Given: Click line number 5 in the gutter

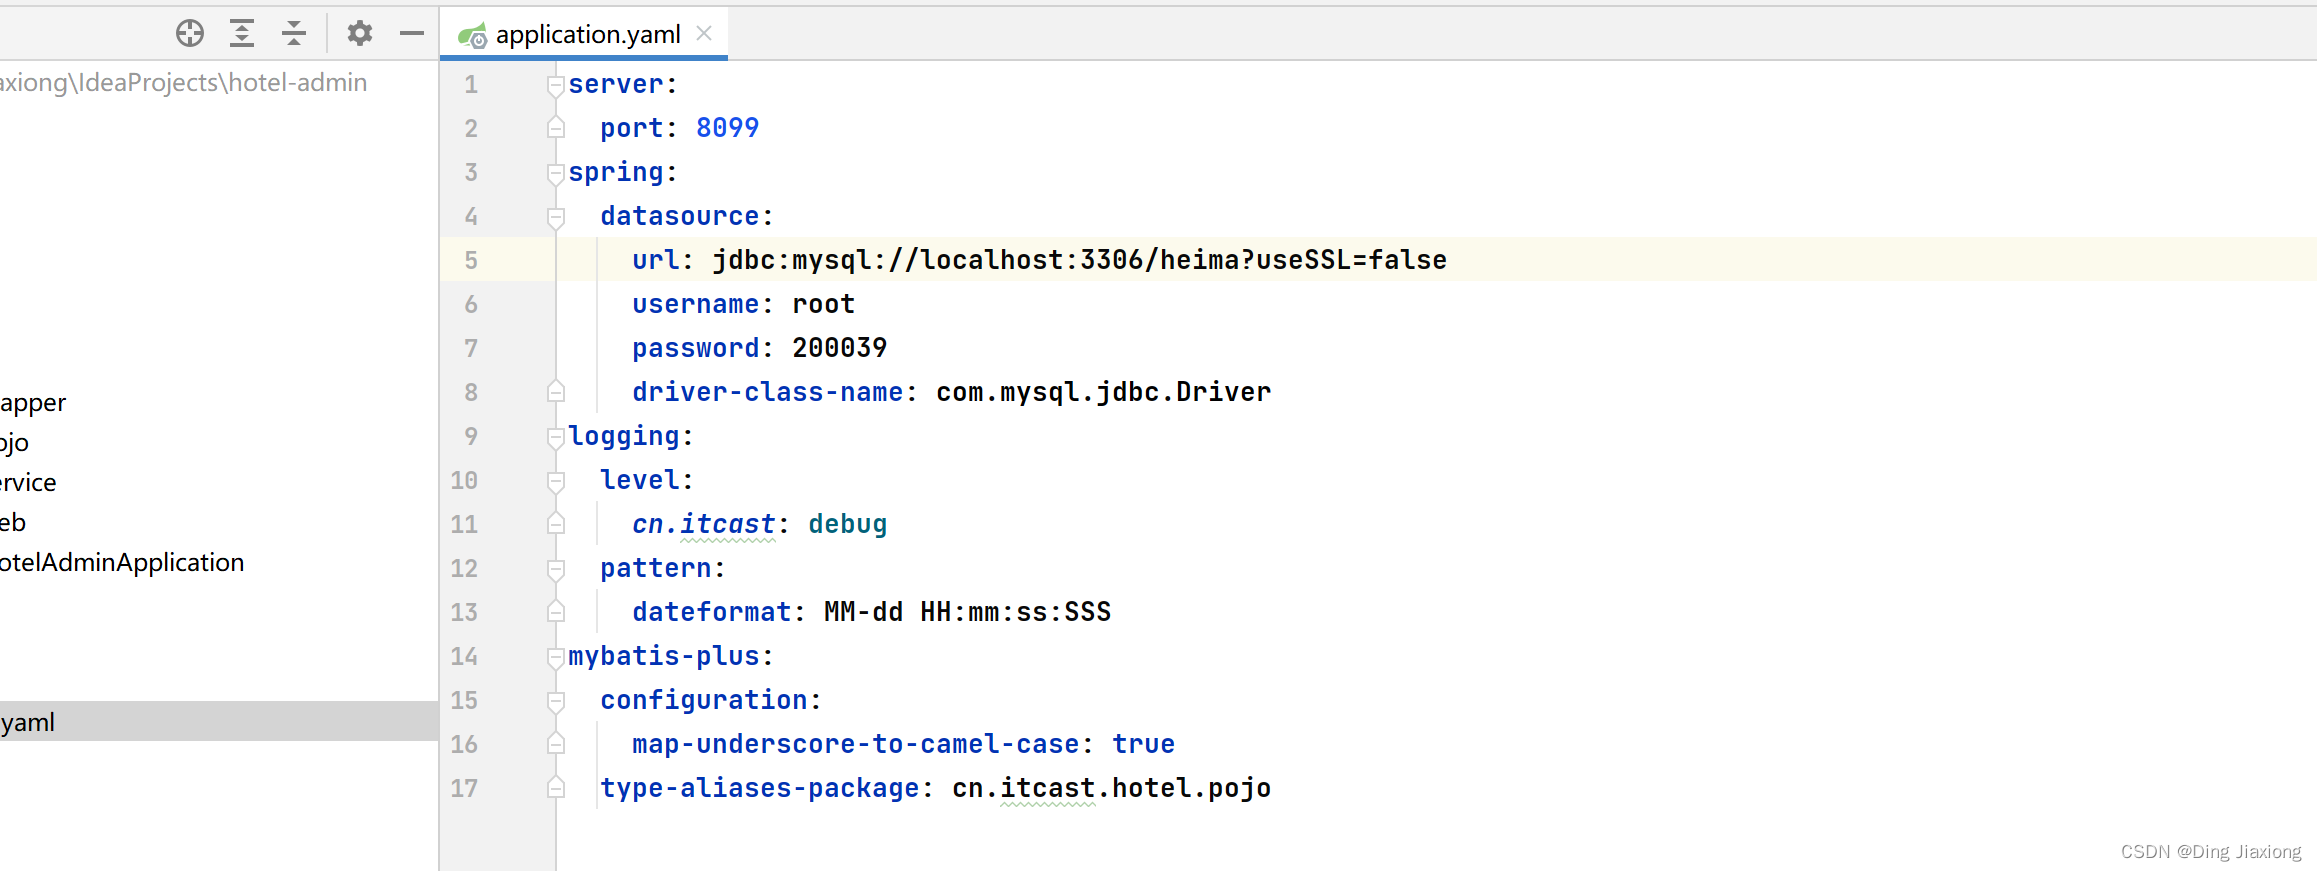Looking at the screenshot, I should point(471,260).
